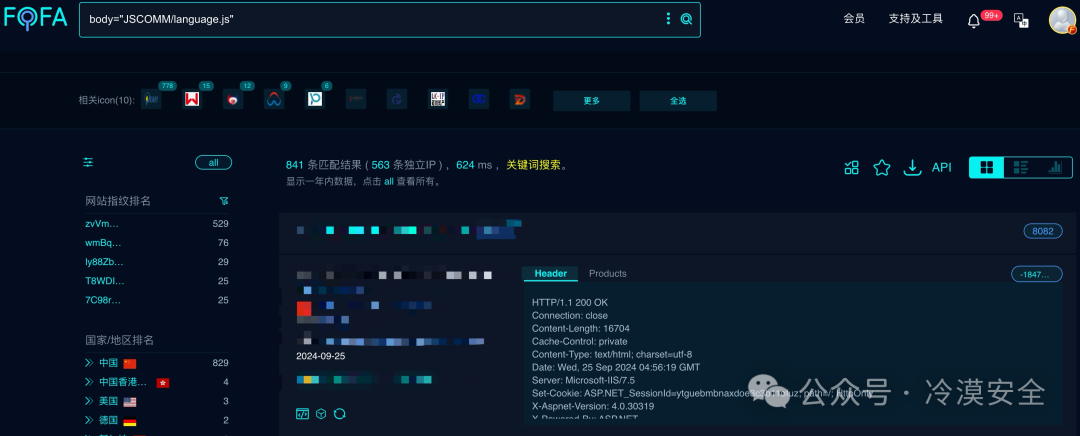The width and height of the screenshot is (1080, 436).
Task: Click the 2024-09-25 date text
Action: tap(320, 356)
